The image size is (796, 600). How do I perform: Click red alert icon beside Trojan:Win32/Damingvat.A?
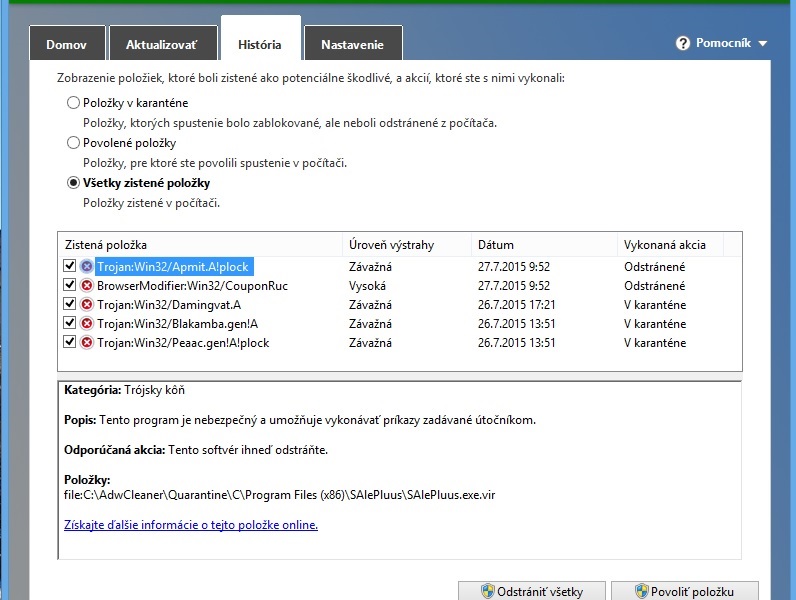tap(86, 305)
